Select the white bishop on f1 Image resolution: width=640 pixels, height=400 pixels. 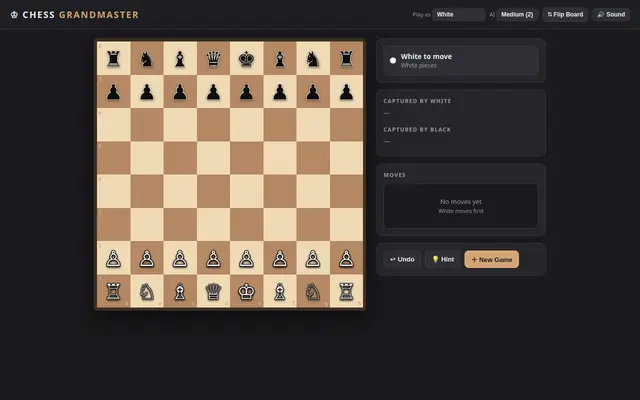(x=280, y=291)
